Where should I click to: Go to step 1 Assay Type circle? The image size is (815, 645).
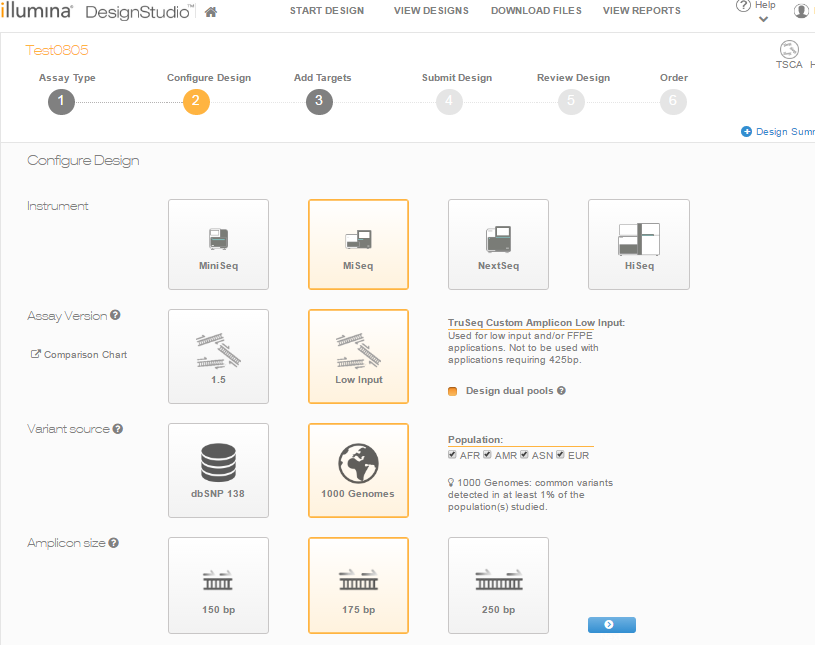[x=61, y=101]
